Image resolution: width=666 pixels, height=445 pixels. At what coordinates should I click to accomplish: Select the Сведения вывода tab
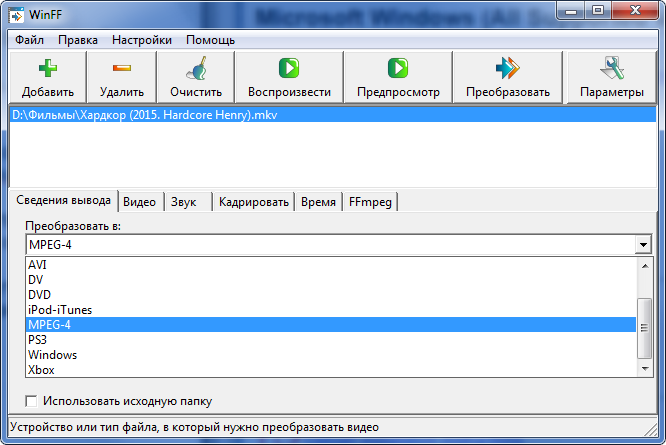[x=63, y=200]
